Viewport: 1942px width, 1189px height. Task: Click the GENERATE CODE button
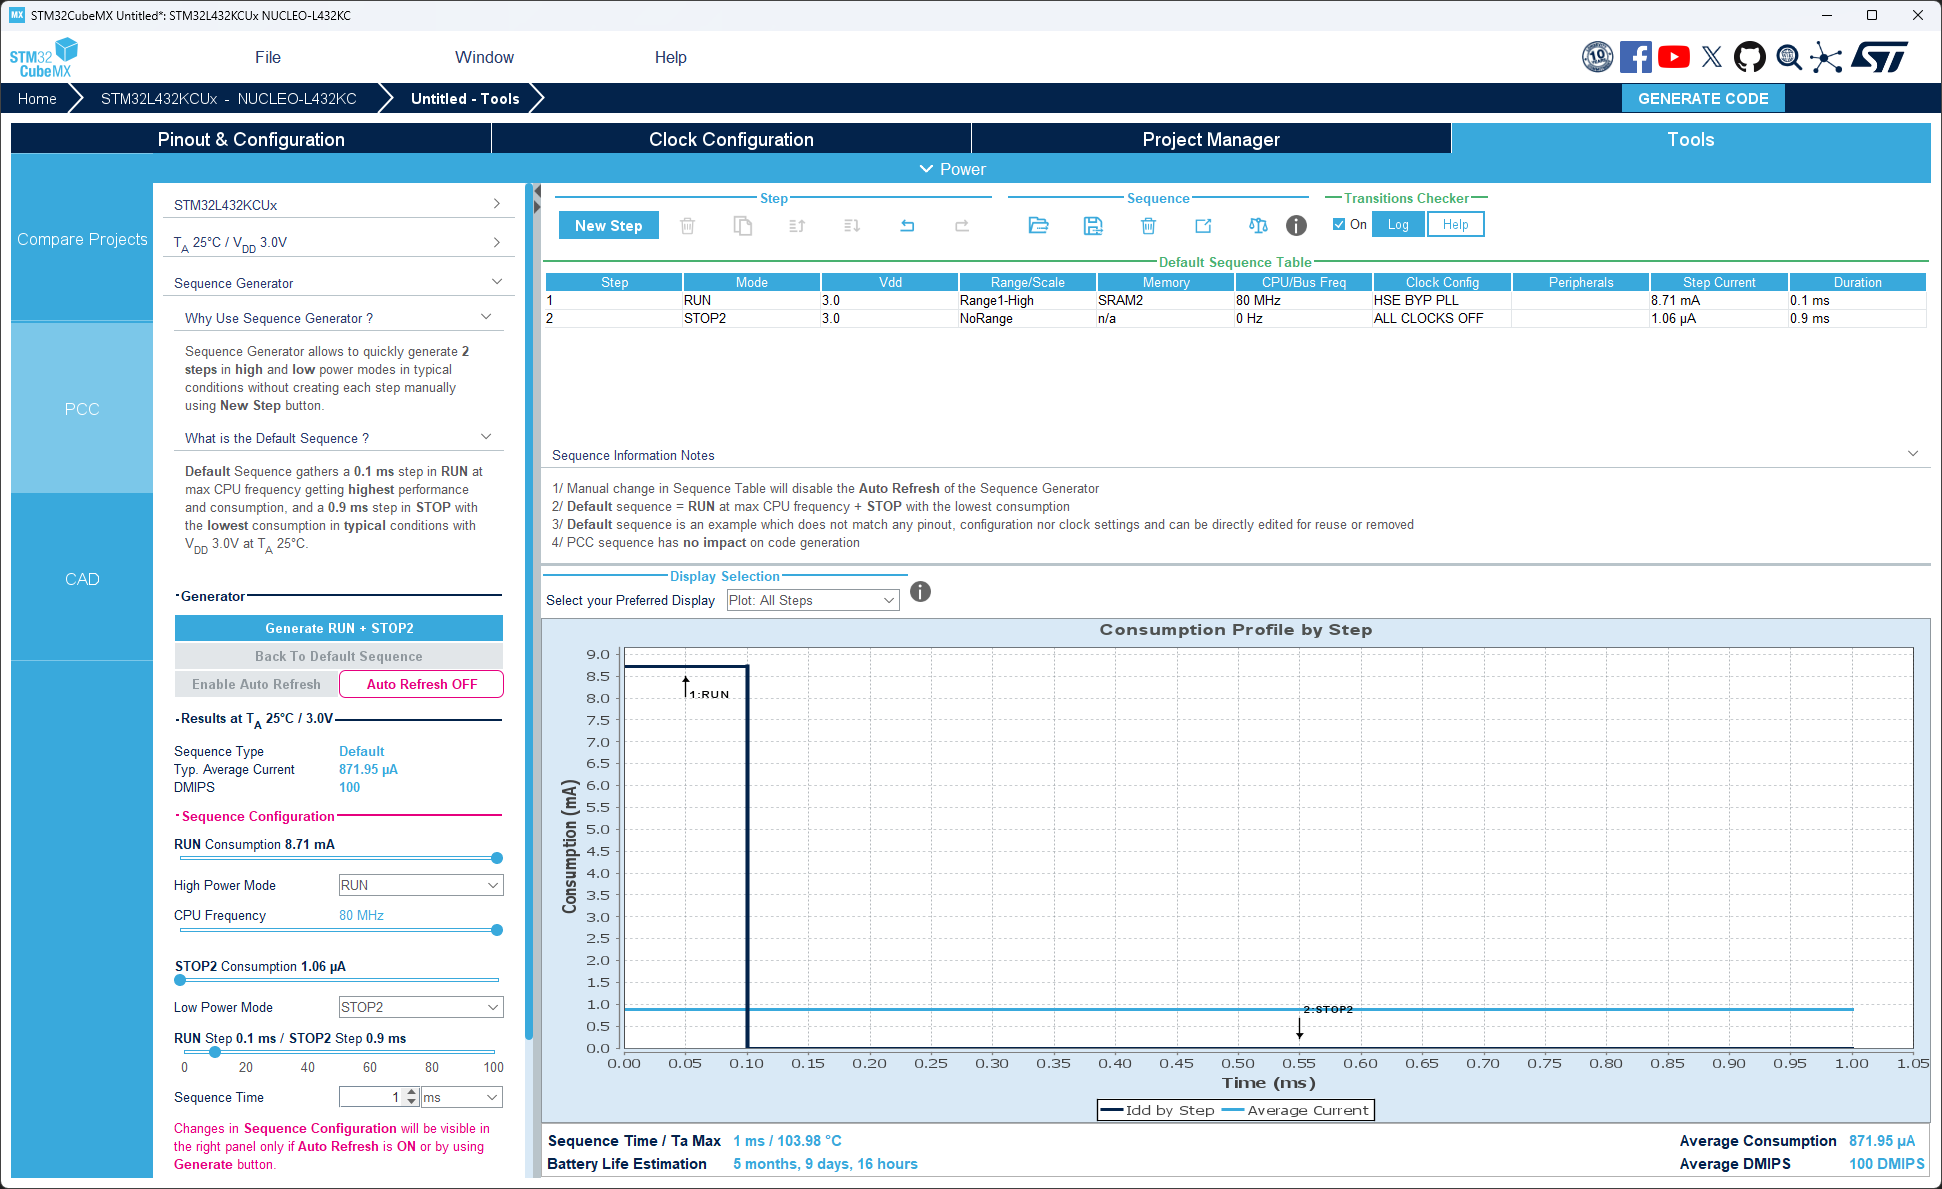1703,98
